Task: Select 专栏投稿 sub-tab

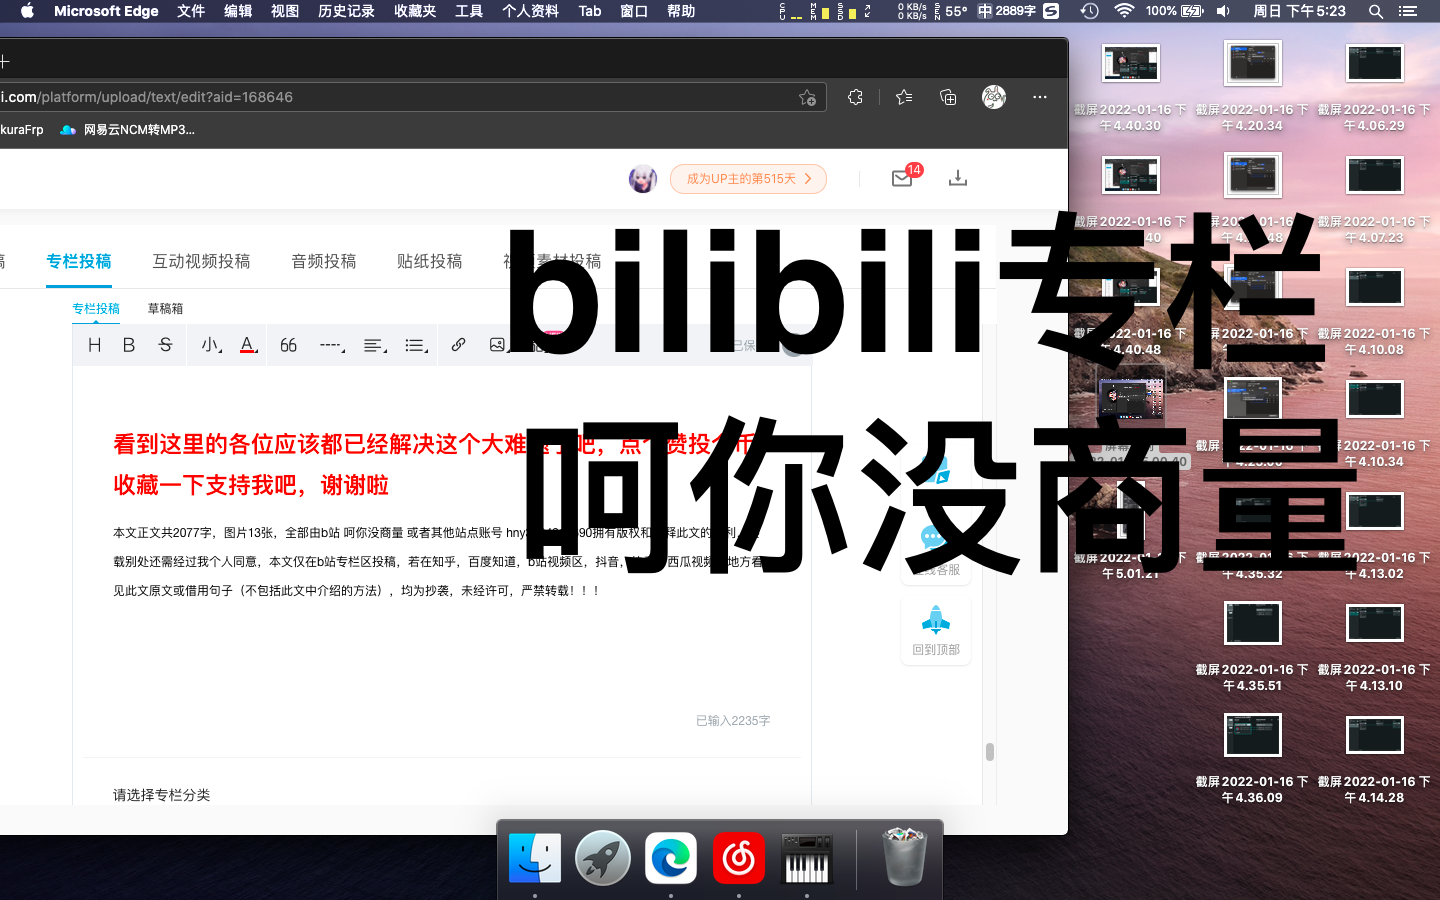Action: coord(96,308)
